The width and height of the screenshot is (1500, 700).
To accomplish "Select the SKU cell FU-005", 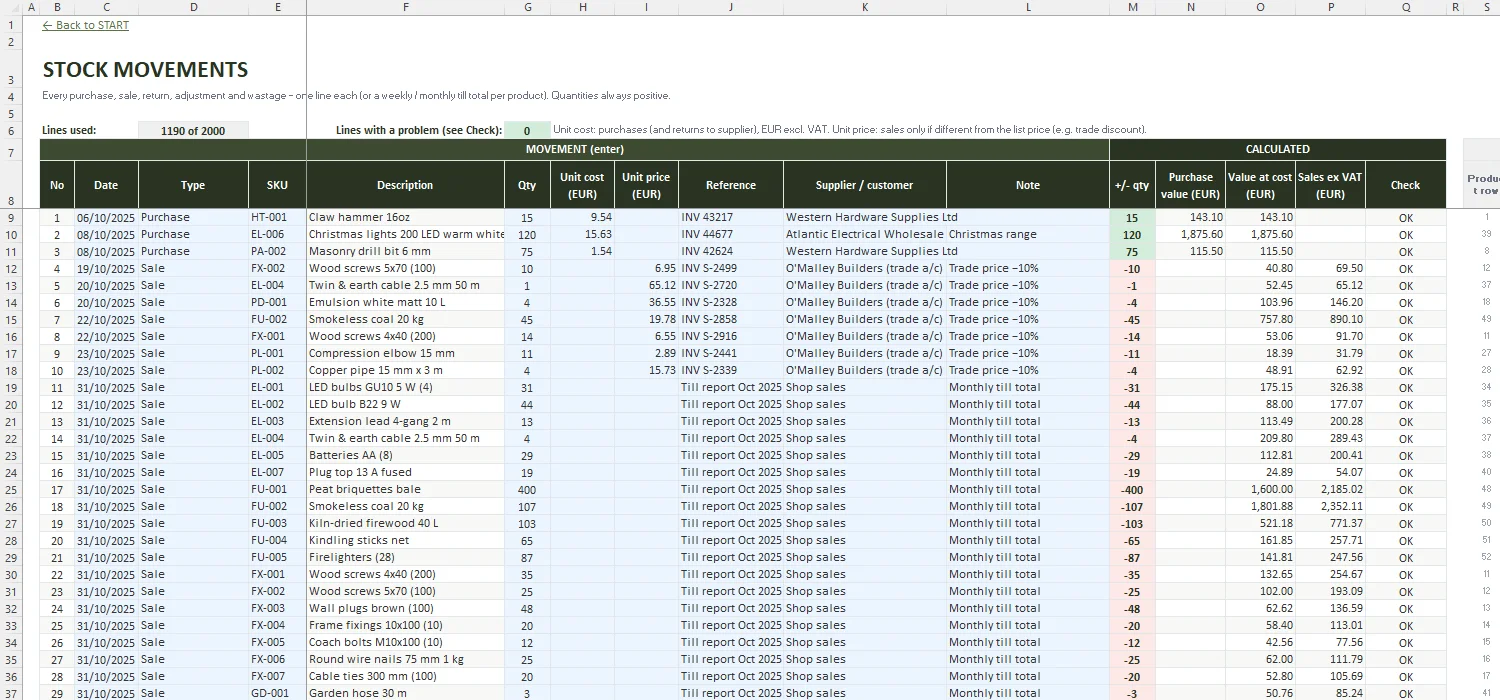I will click(x=277, y=557).
